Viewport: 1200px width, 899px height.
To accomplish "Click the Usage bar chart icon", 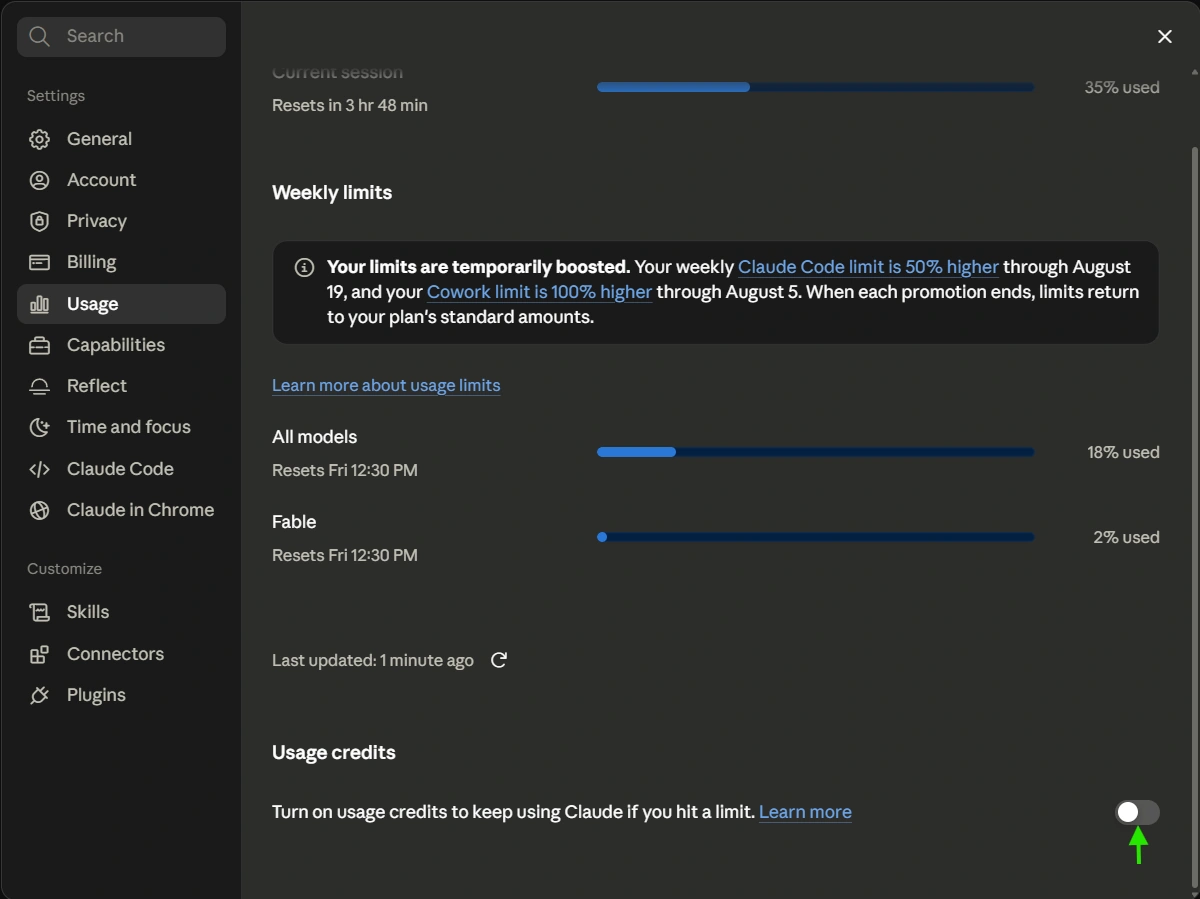I will [x=39, y=304].
